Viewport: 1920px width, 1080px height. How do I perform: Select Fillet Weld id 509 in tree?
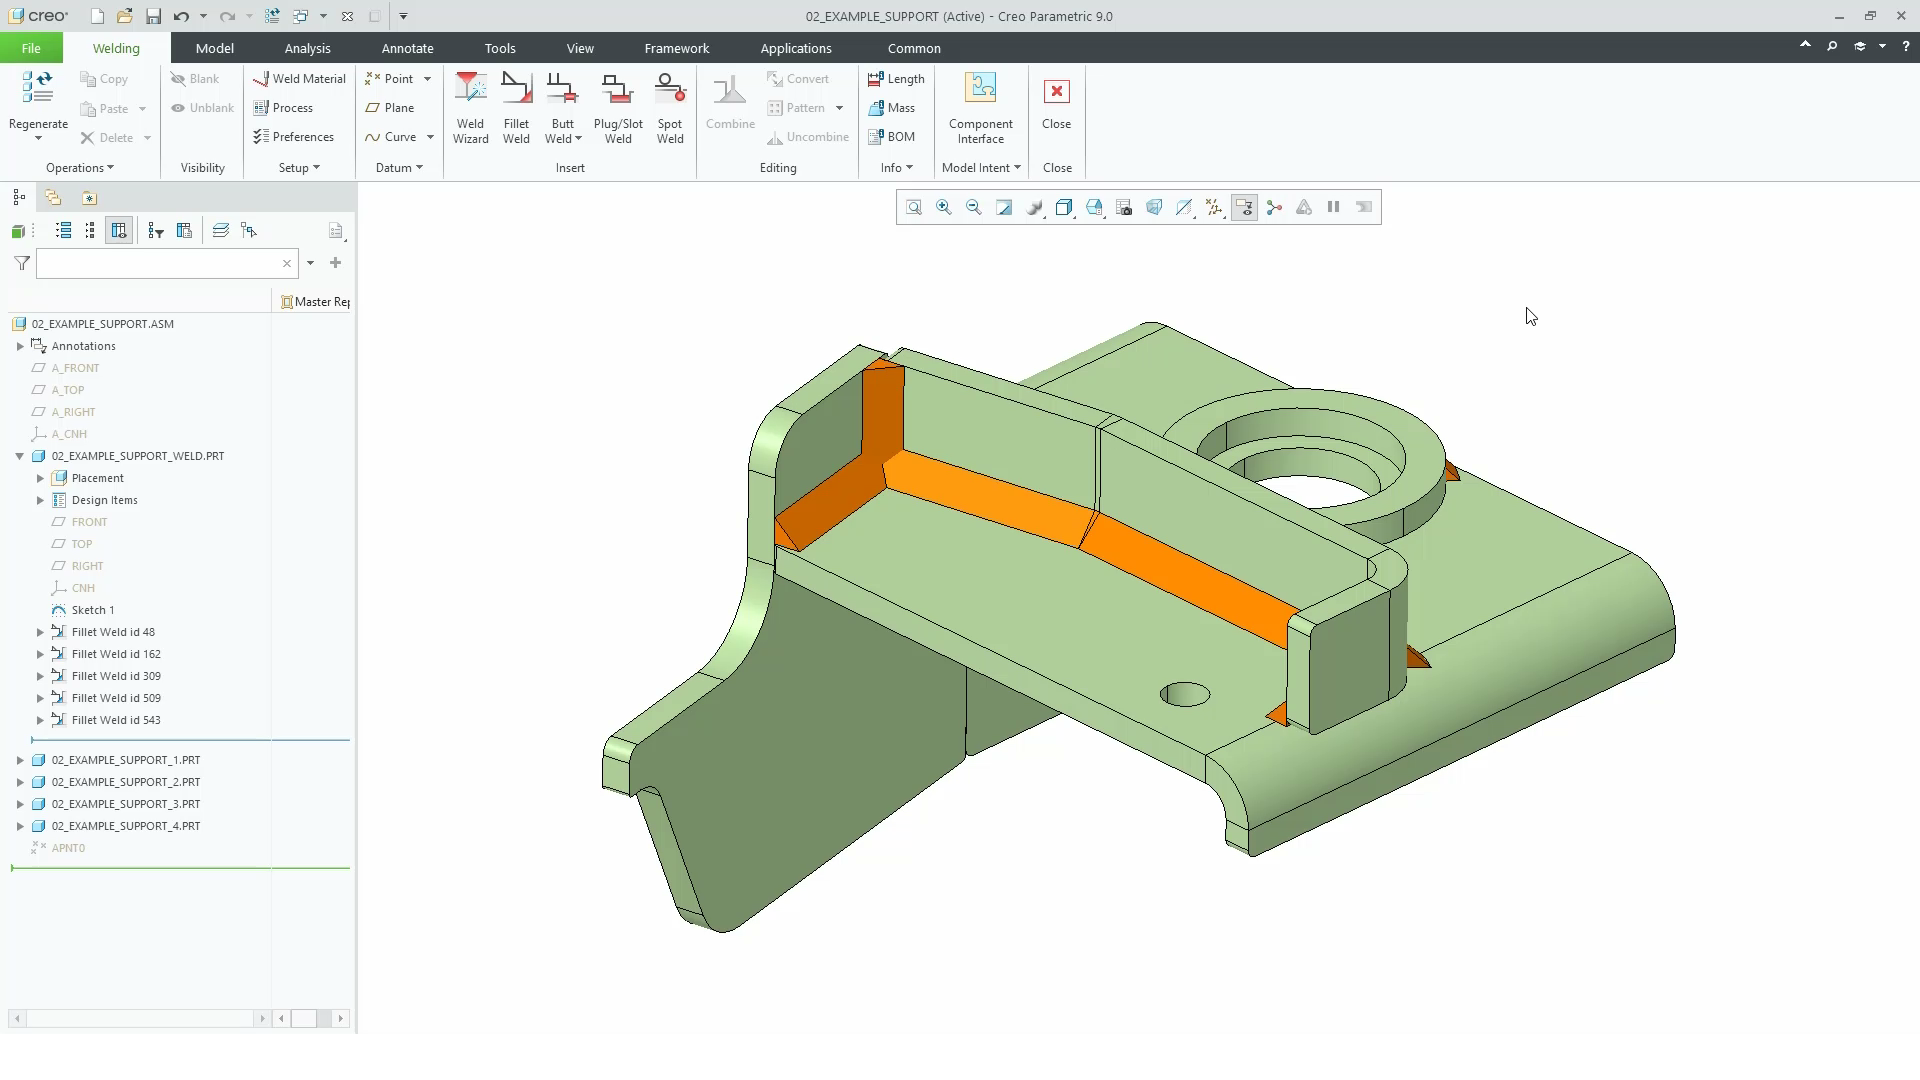click(116, 698)
